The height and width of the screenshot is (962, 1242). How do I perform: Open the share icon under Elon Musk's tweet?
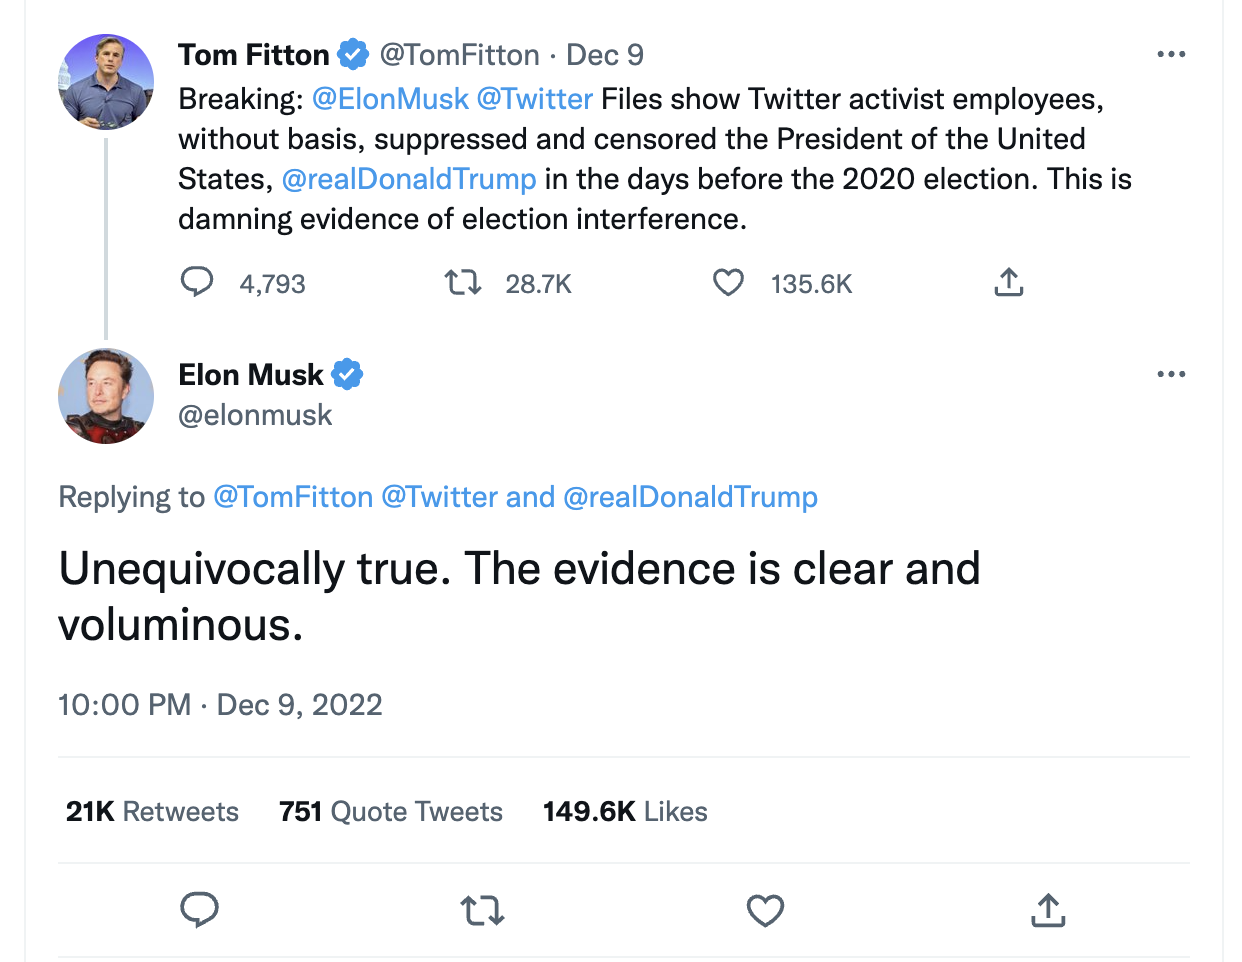coord(1047,910)
